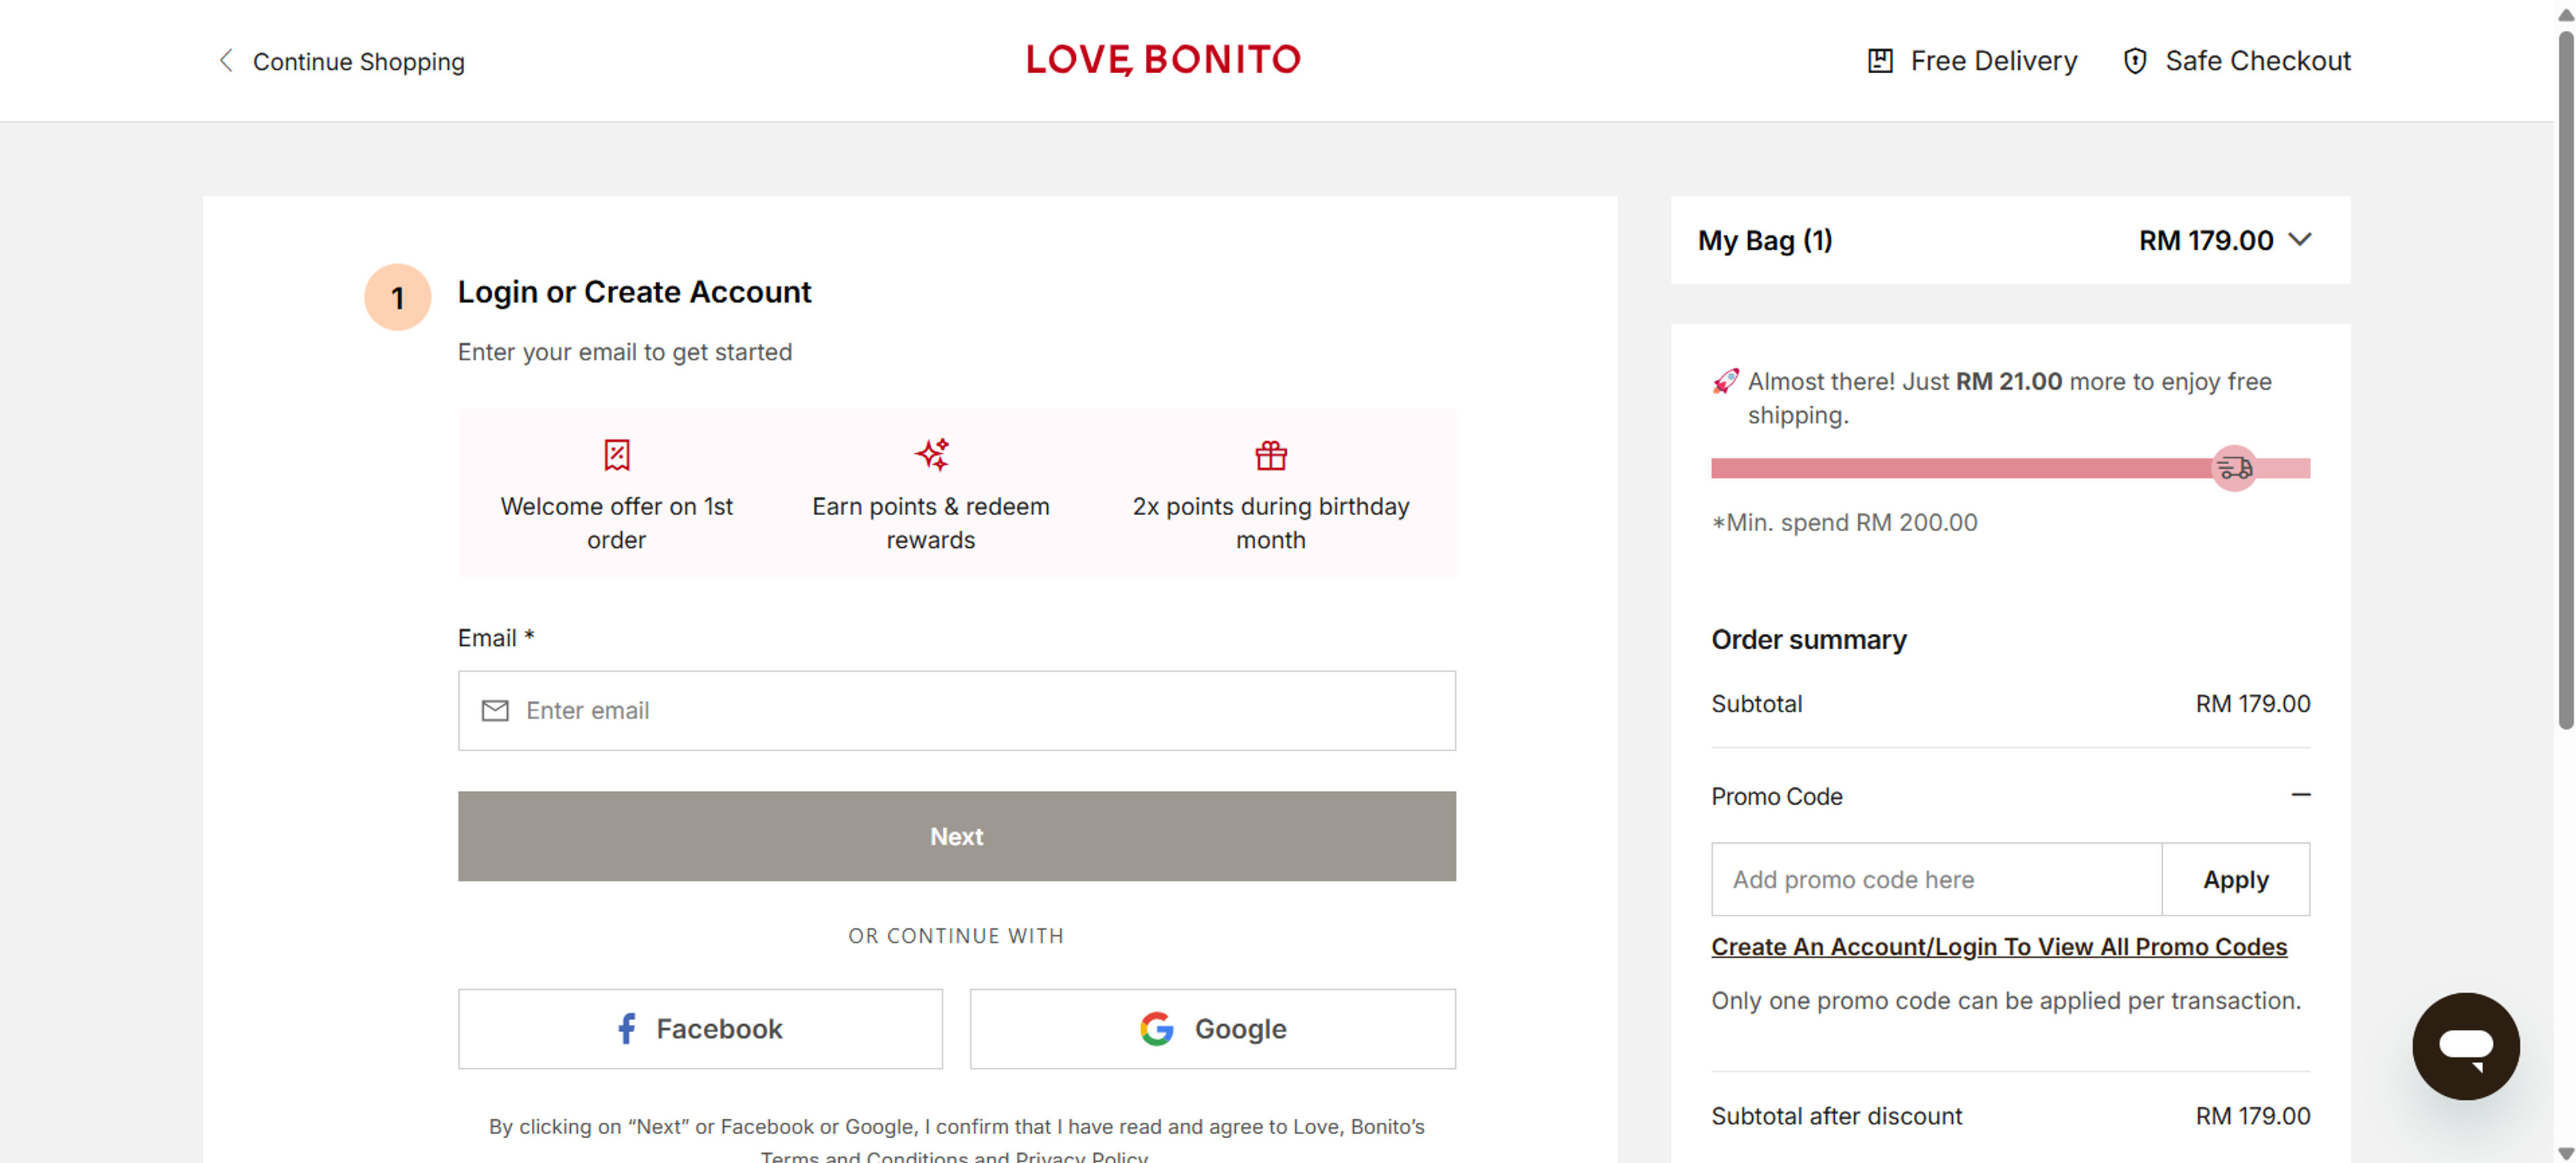The image size is (2576, 1163).
Task: Click the Apply promo code button
Action: tap(2235, 879)
